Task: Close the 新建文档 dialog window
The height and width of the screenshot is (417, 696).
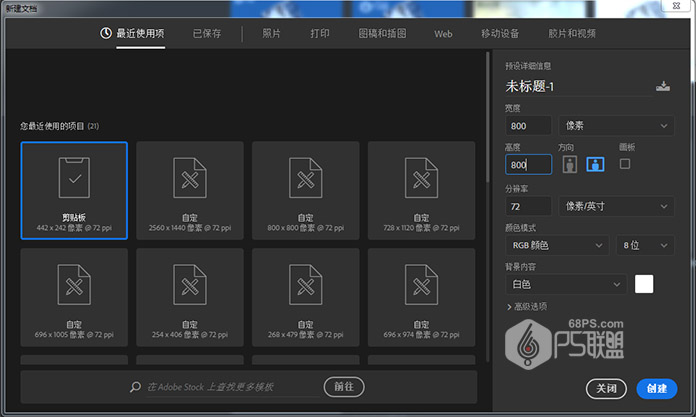Action: (676, 6)
